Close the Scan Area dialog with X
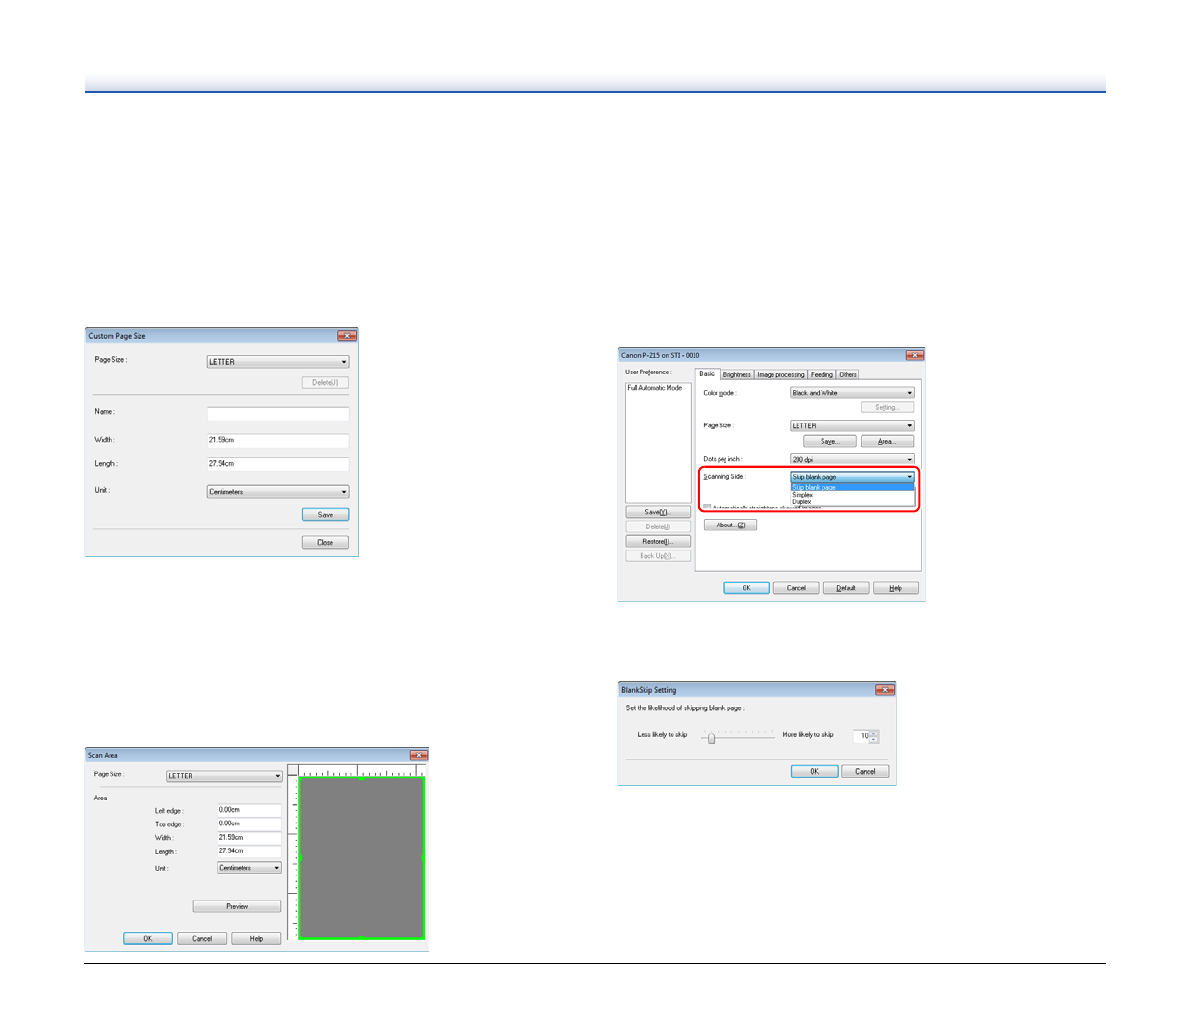The height and width of the screenshot is (1020, 1190). pos(418,755)
